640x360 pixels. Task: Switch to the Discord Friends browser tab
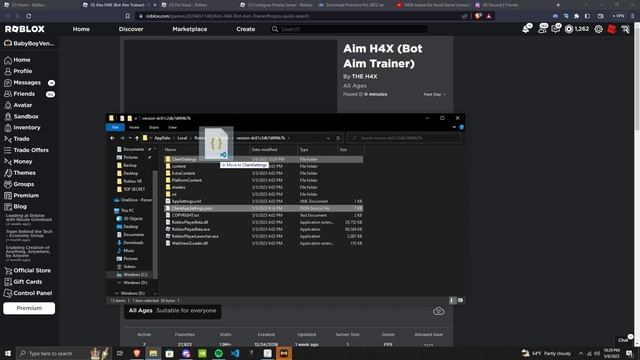(500, 5)
